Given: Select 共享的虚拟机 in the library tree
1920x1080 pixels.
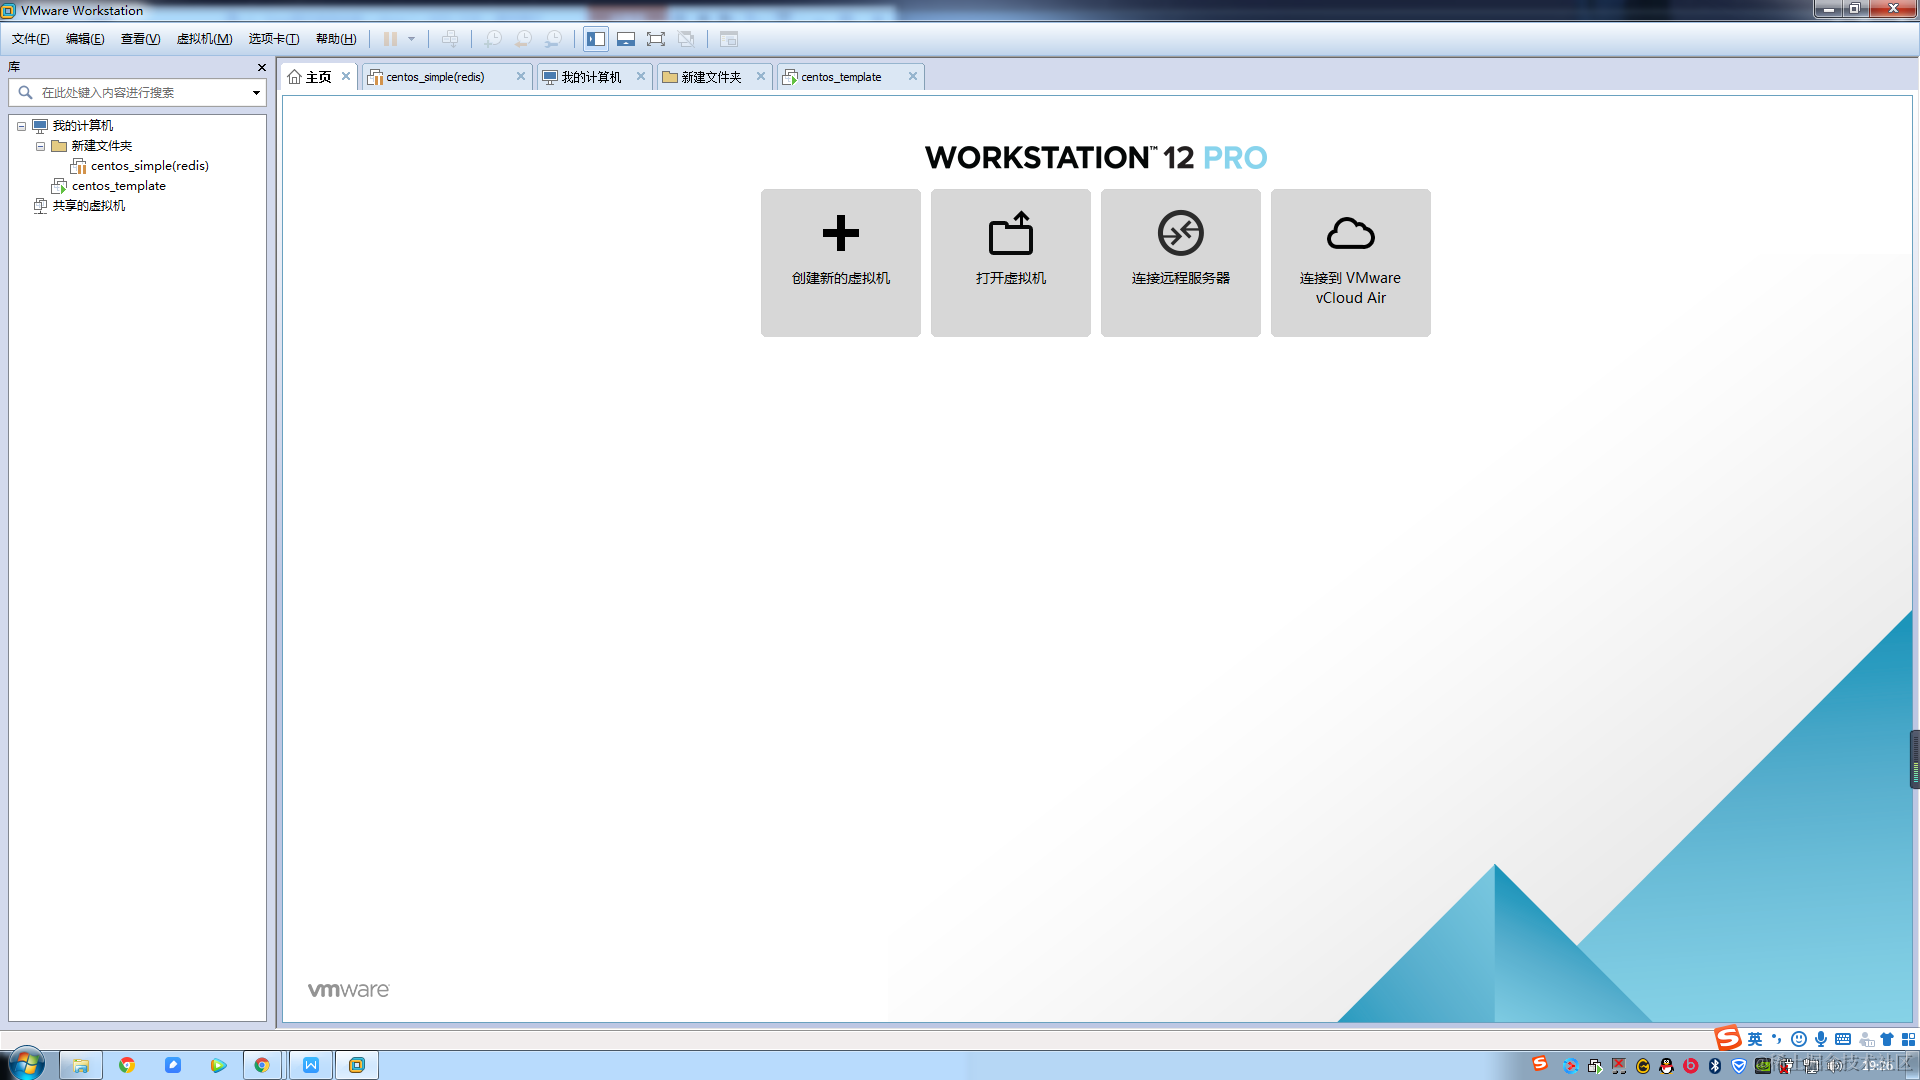Looking at the screenshot, I should pos(88,206).
